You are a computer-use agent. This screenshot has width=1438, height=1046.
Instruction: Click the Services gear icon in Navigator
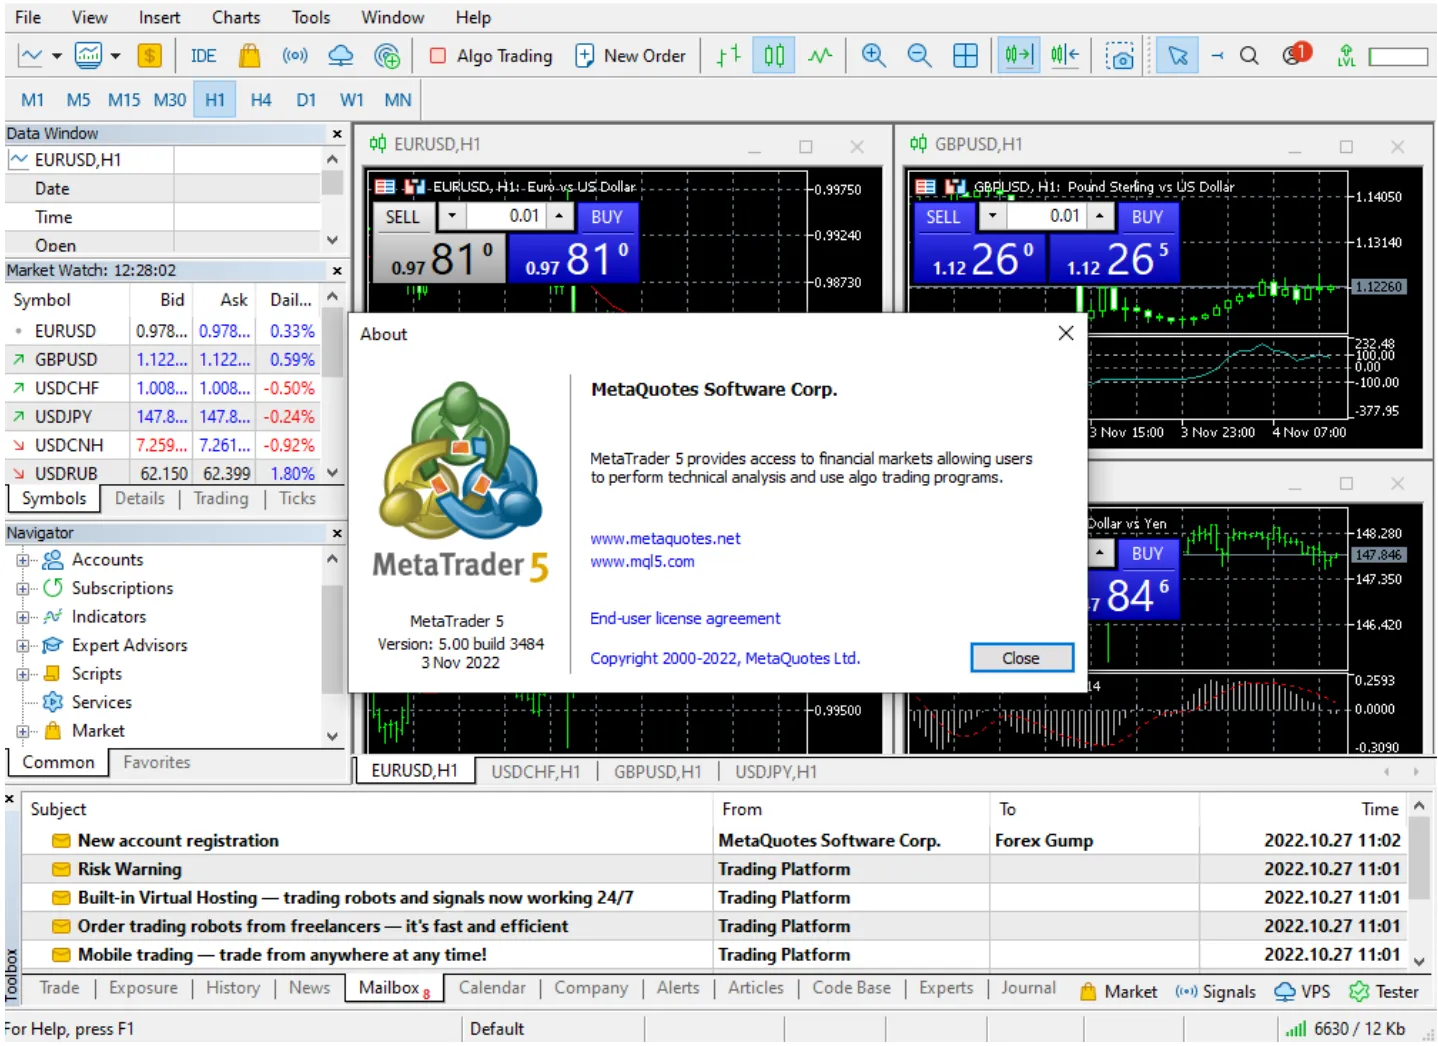point(53,702)
